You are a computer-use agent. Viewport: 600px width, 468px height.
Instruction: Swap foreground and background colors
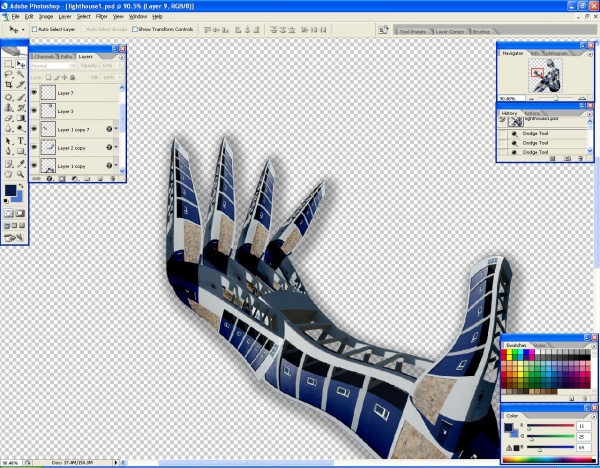point(21,186)
